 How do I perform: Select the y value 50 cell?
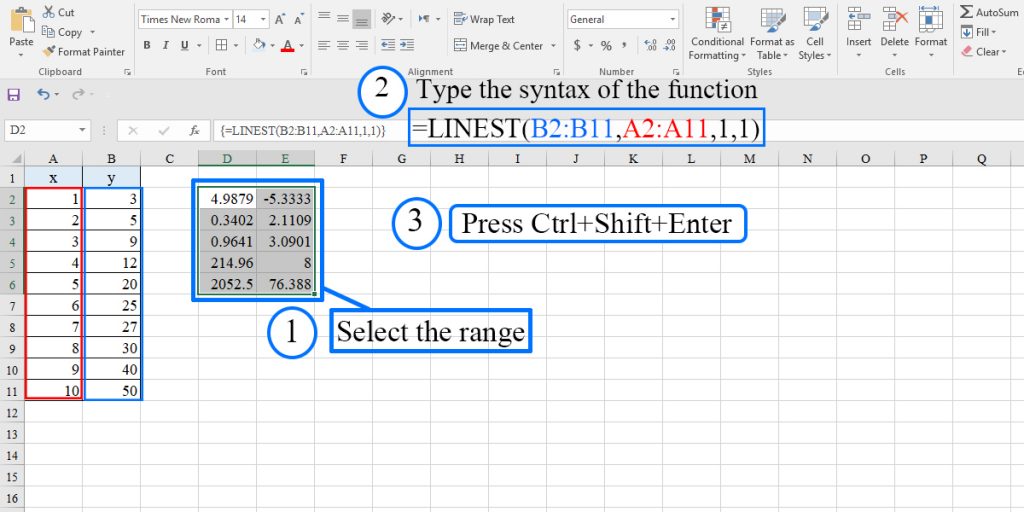pos(112,391)
